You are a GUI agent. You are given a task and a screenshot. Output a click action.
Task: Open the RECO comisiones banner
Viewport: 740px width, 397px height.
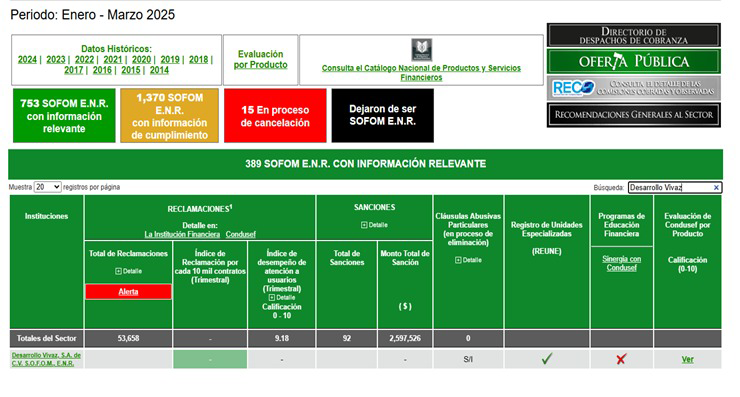pyautogui.click(x=633, y=88)
